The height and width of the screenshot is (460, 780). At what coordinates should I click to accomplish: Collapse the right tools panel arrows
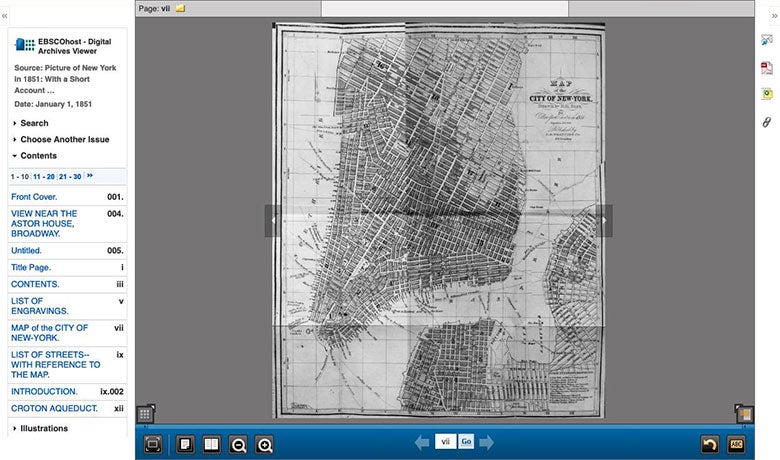click(x=775, y=16)
